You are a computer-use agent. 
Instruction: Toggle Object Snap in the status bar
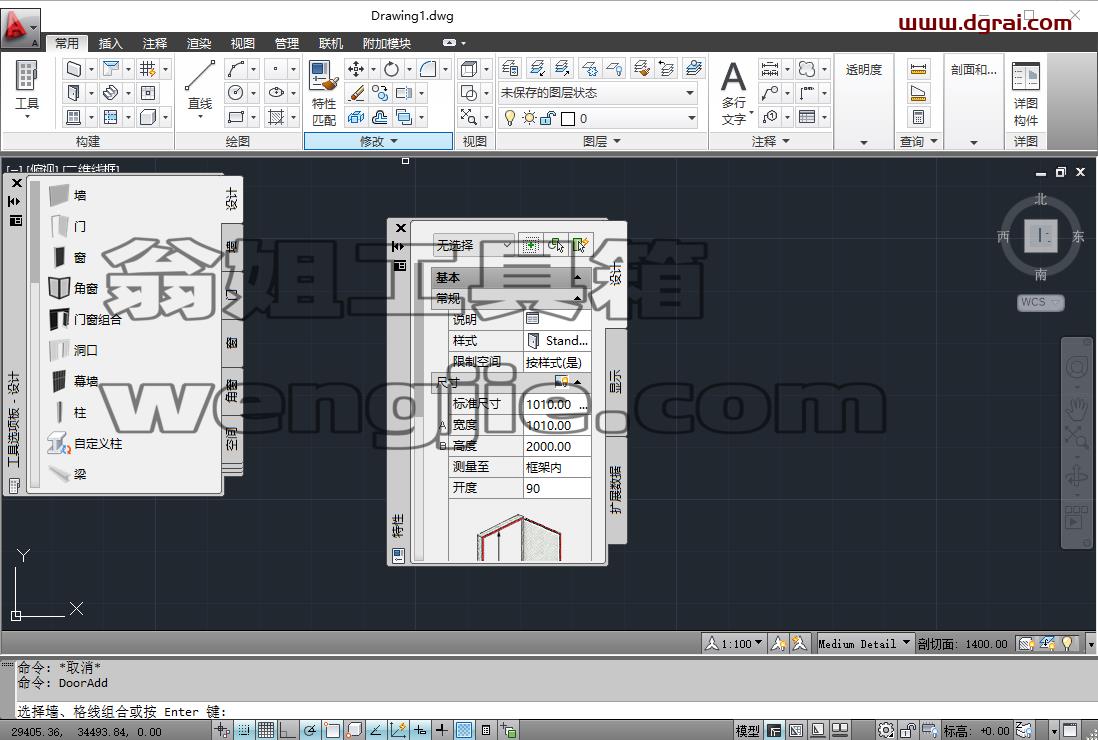(x=332, y=730)
